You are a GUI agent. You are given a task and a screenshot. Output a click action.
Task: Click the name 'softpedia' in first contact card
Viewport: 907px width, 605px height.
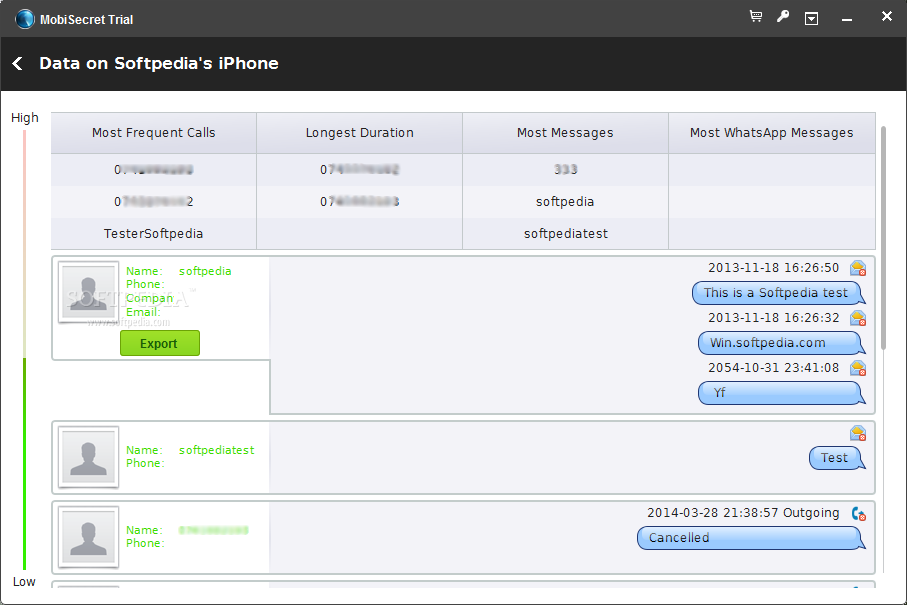point(205,271)
